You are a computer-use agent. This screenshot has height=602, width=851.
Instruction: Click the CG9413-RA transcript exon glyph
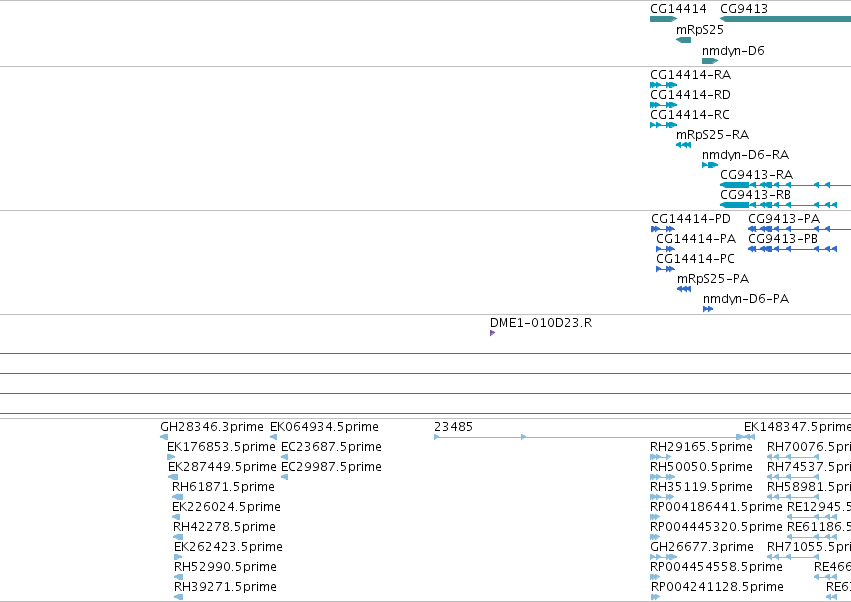click(735, 185)
